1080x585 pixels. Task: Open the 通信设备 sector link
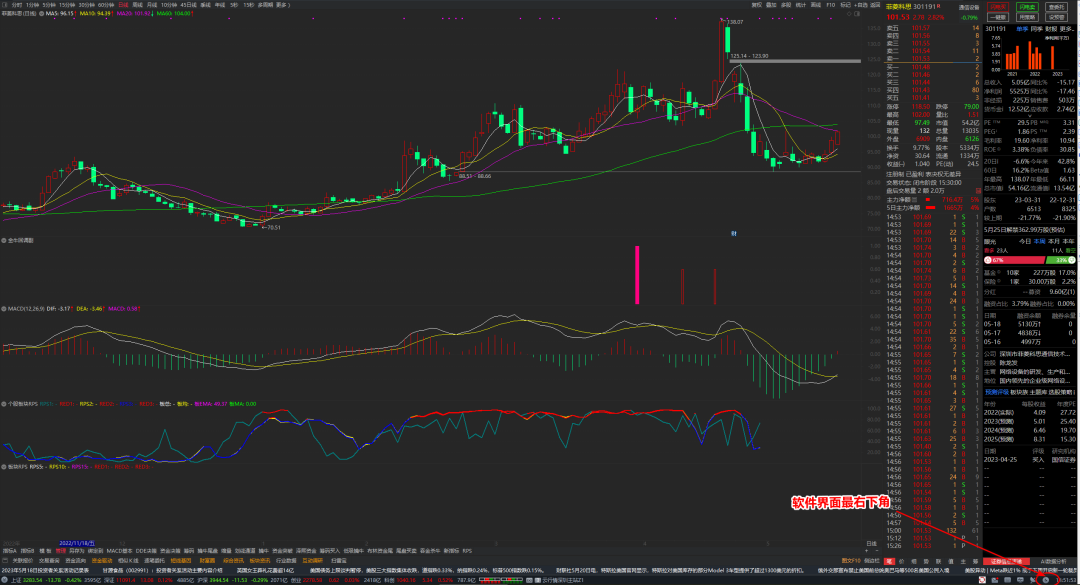click(x=969, y=8)
